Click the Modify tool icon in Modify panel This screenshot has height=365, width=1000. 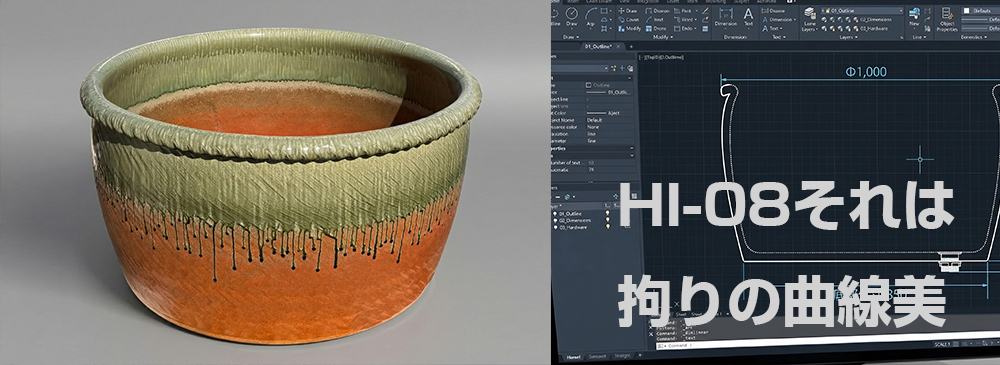click(621, 29)
